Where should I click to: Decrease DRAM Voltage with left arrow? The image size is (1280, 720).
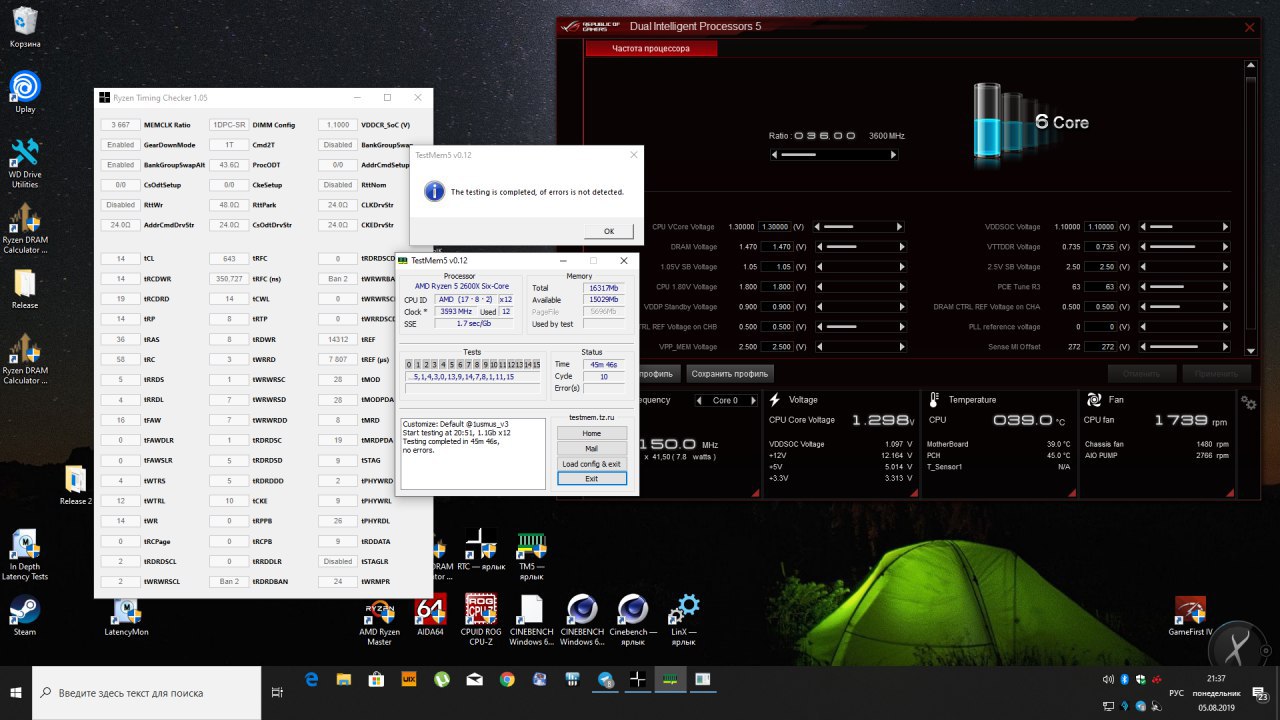pos(817,247)
